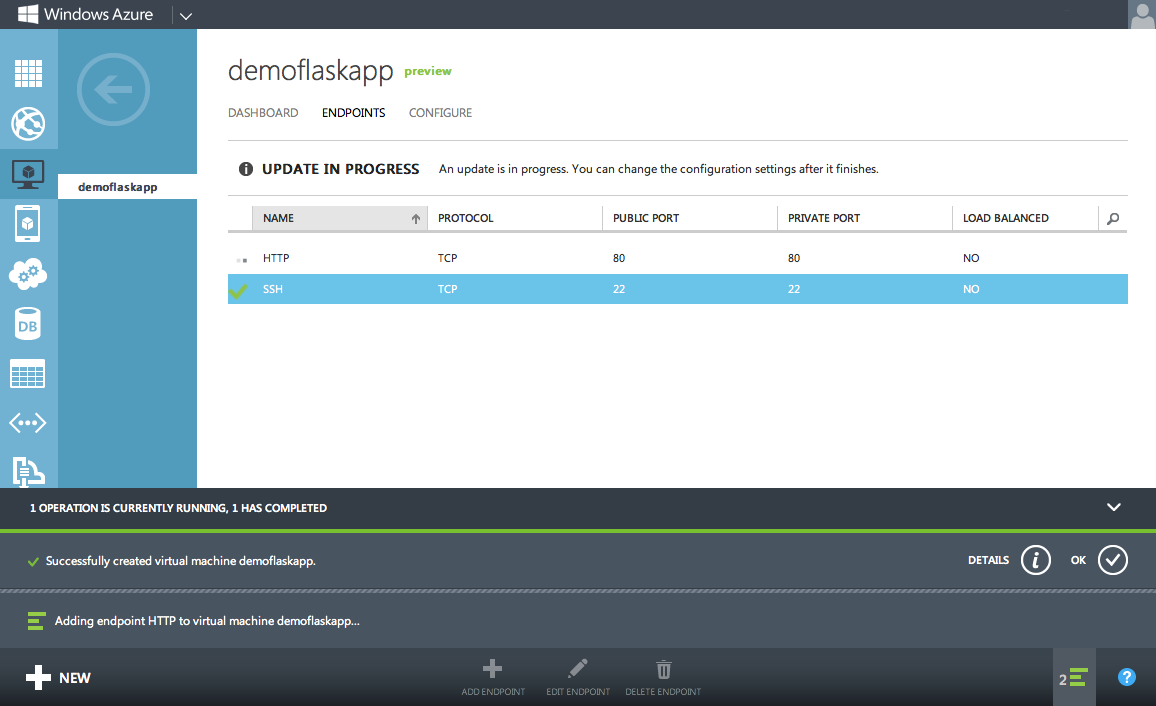This screenshot has width=1156, height=706.
Task: Open the help question mark icon
Action: 1127,677
